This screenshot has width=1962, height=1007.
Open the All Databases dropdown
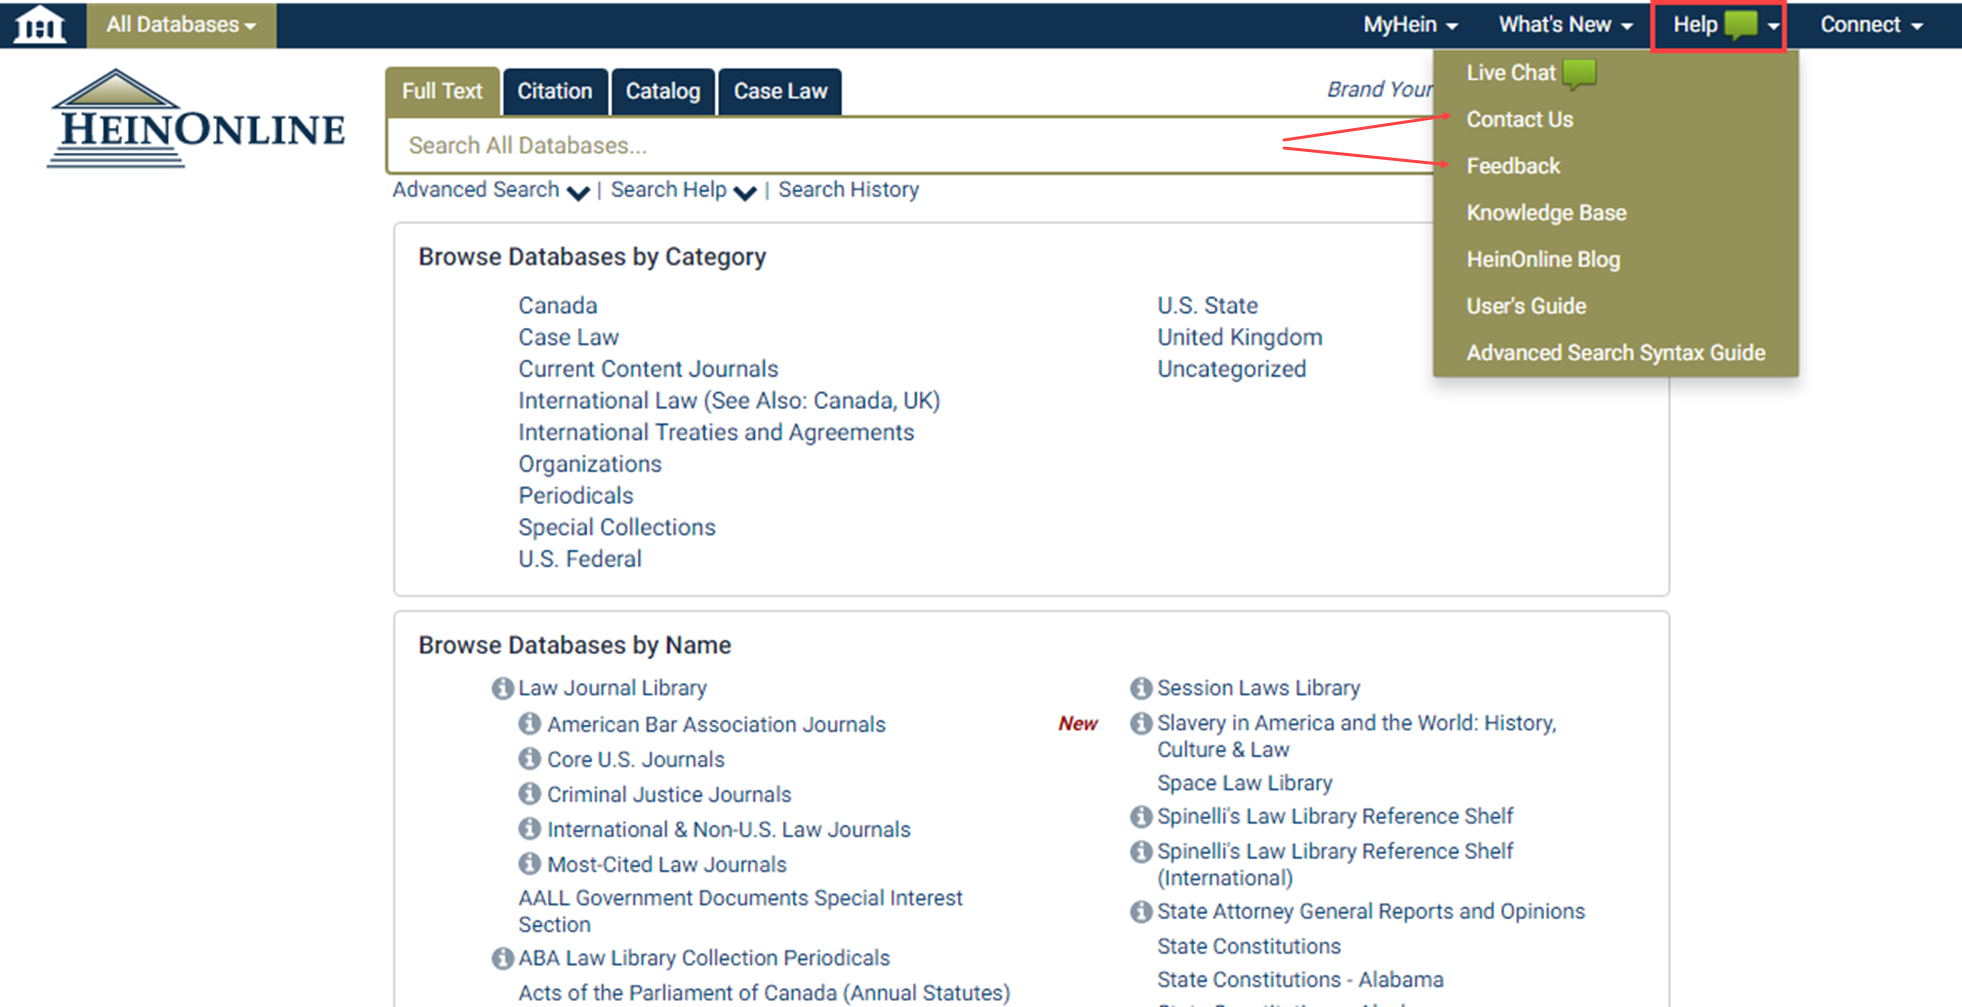tap(181, 25)
